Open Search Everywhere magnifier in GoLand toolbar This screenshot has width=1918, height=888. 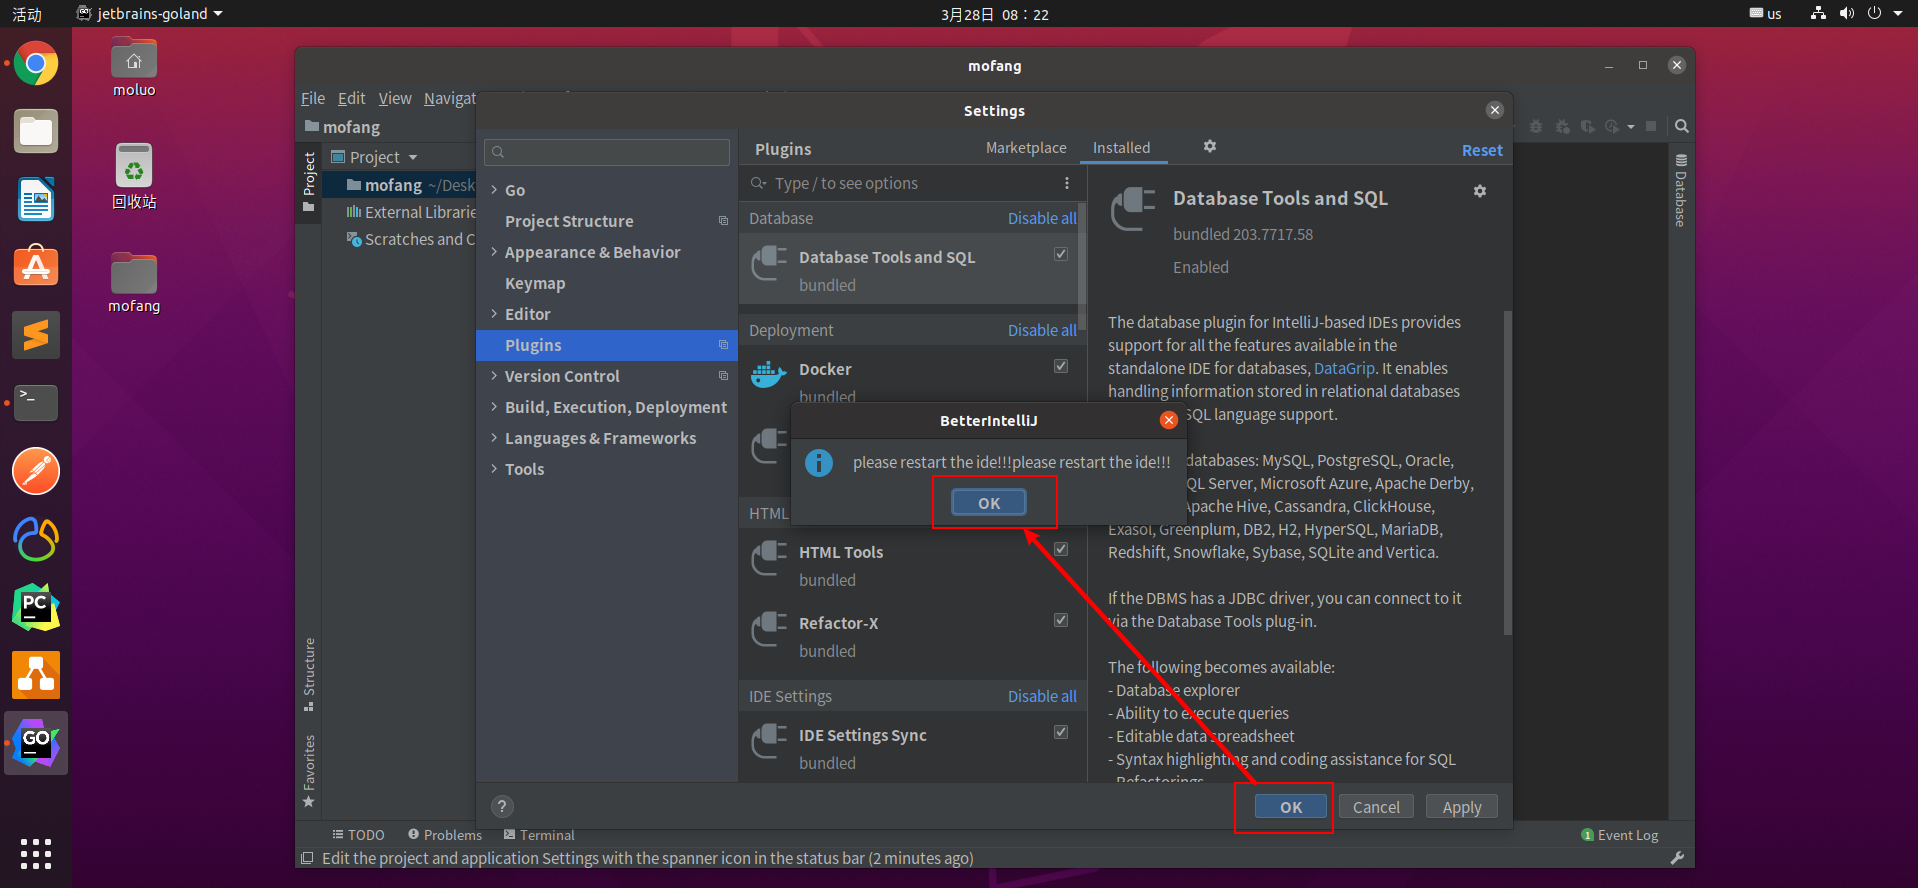pos(1682,126)
